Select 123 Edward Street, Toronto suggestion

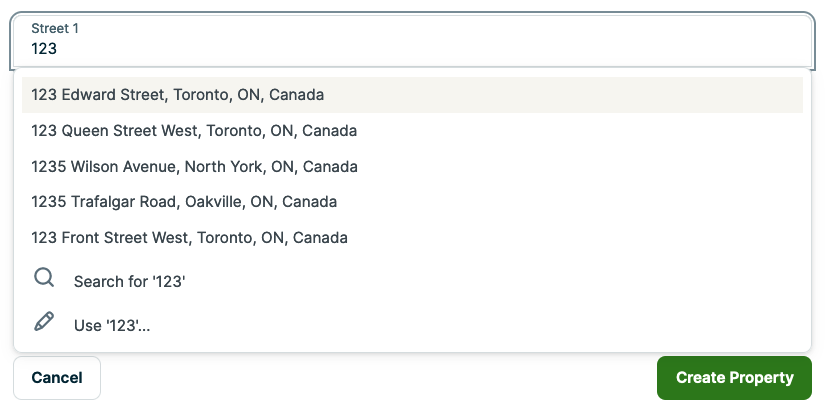(x=178, y=95)
